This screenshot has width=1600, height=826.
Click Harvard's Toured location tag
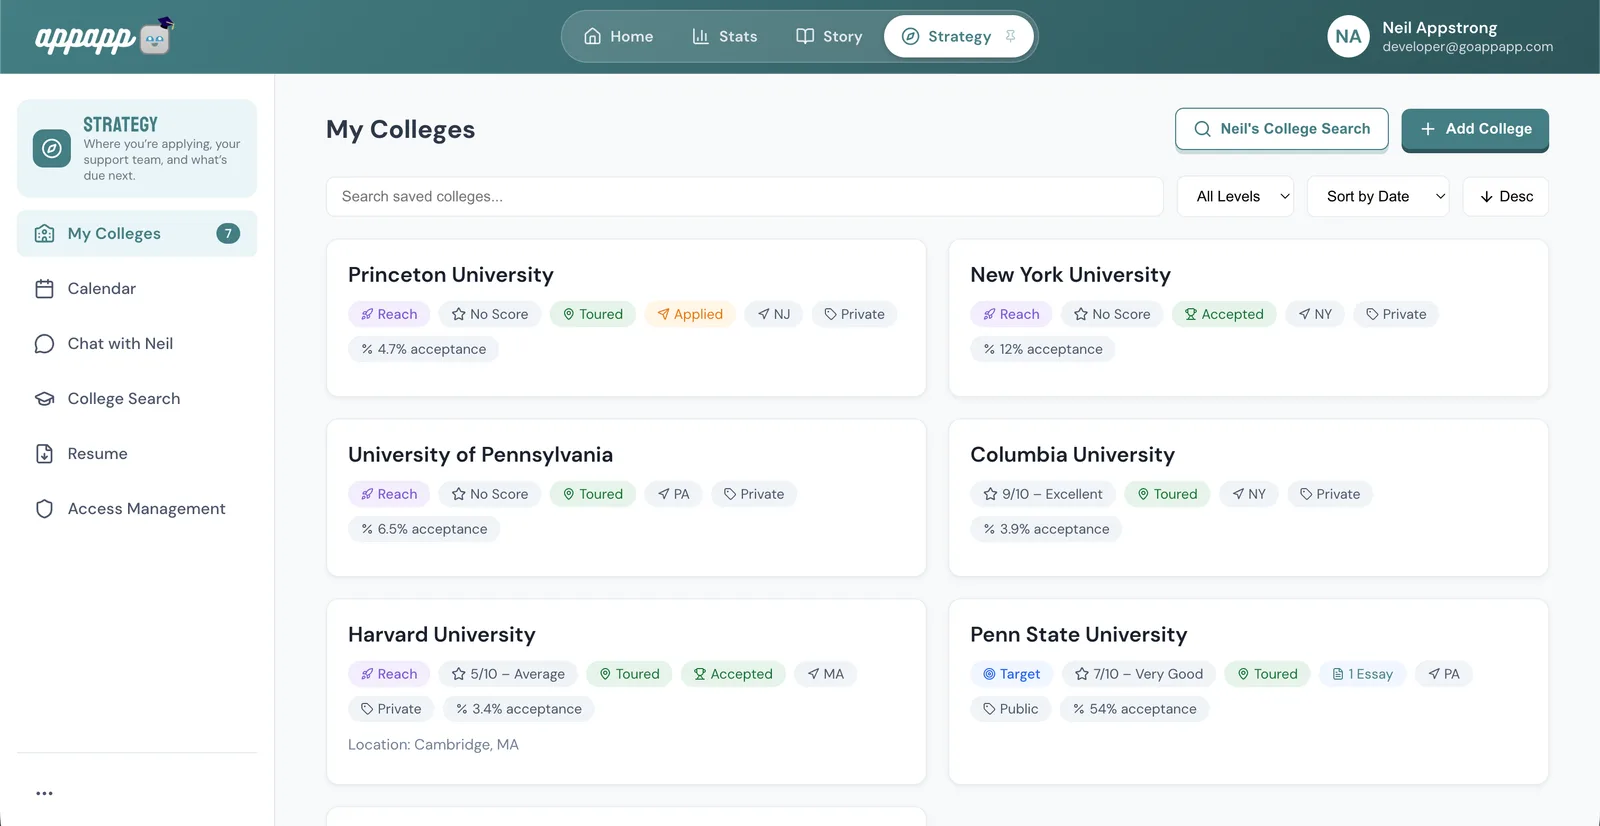tap(629, 674)
